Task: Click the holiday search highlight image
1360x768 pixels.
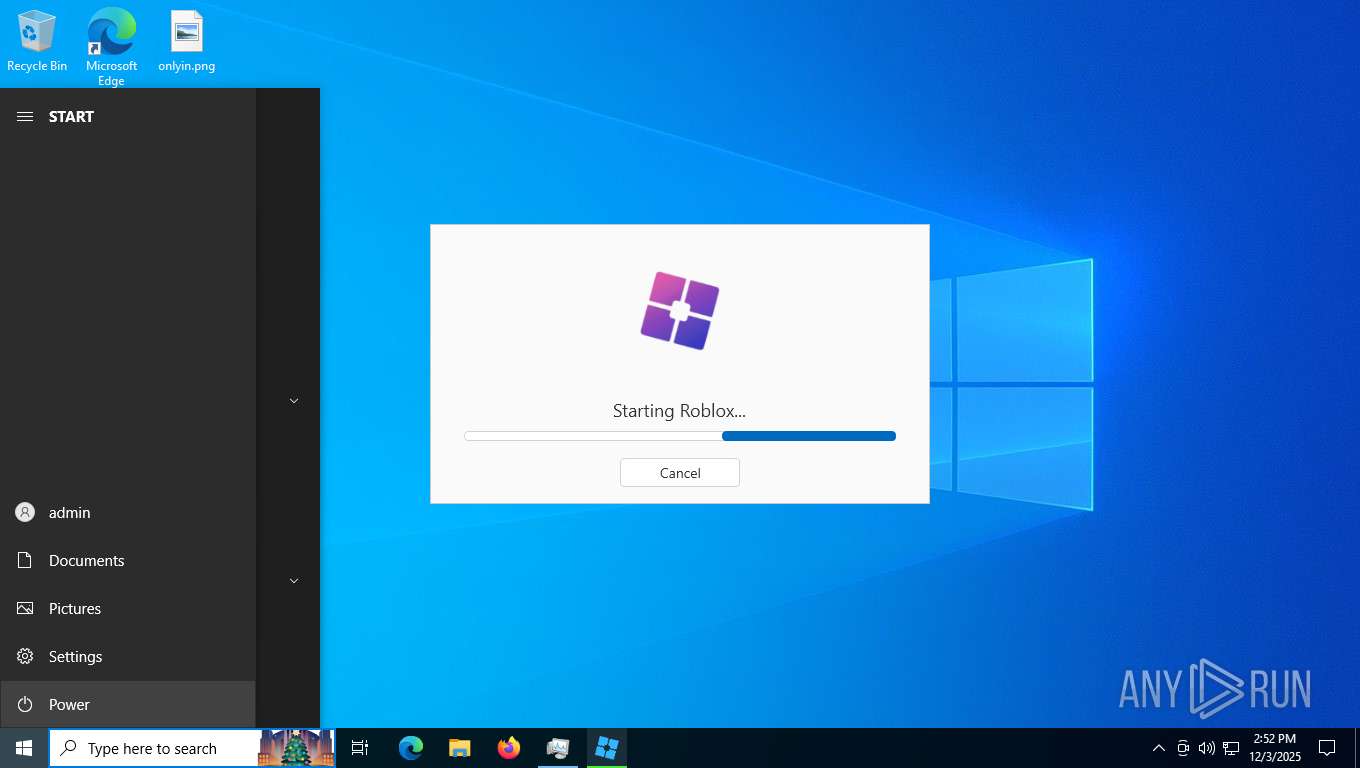Action: point(296,748)
